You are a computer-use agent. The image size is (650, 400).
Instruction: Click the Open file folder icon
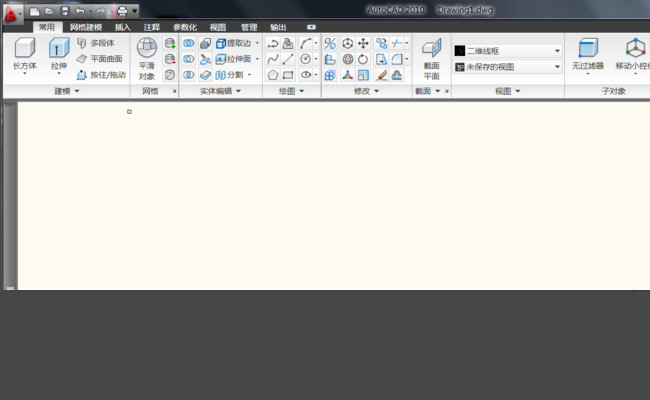click(x=49, y=11)
